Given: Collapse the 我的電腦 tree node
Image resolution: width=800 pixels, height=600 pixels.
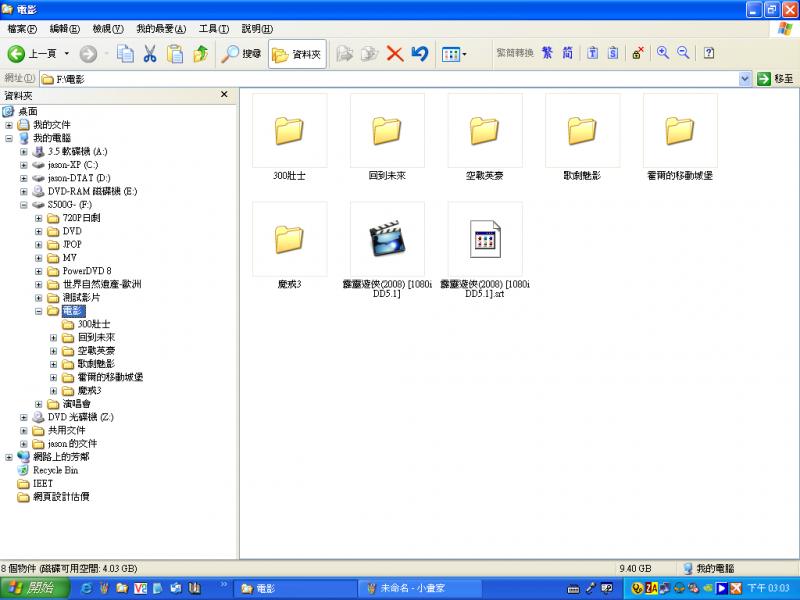Looking at the screenshot, I should (x=9, y=138).
